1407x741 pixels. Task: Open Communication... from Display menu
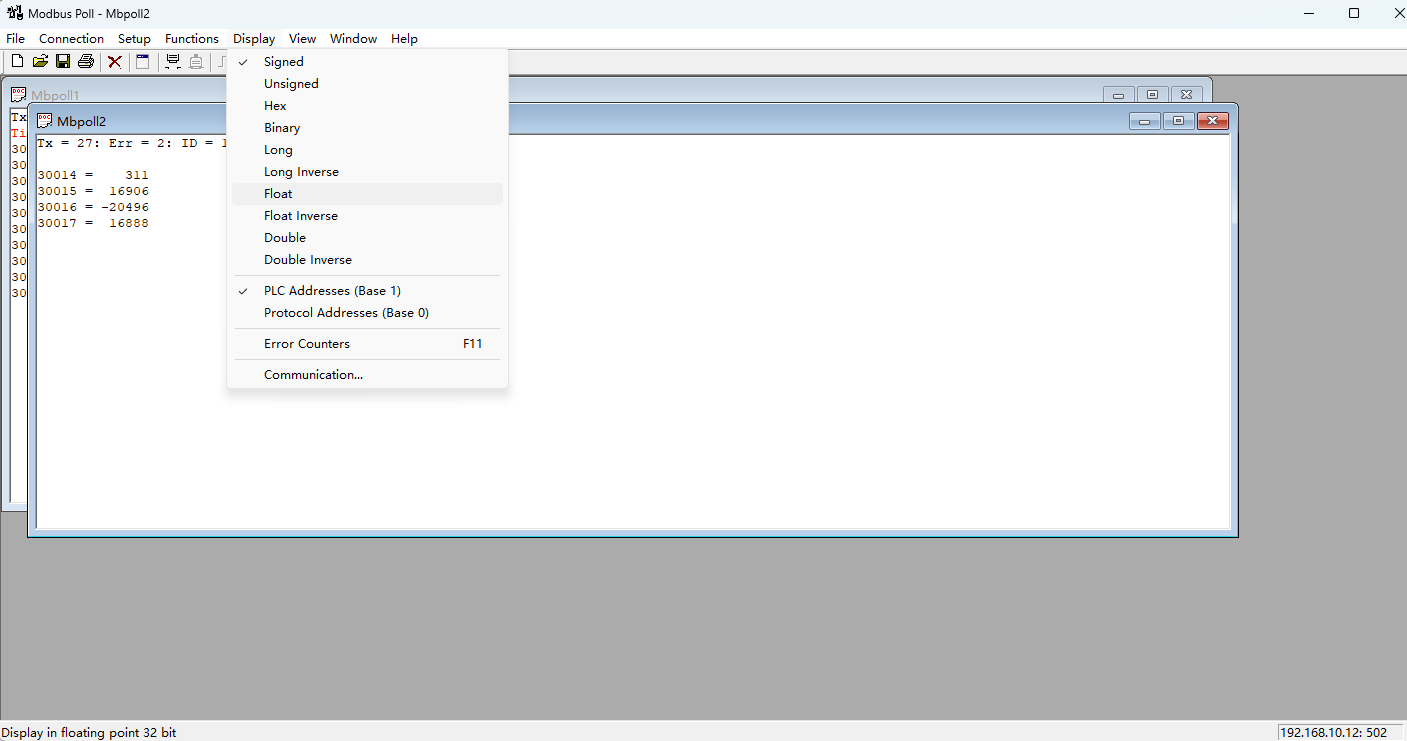coord(313,375)
